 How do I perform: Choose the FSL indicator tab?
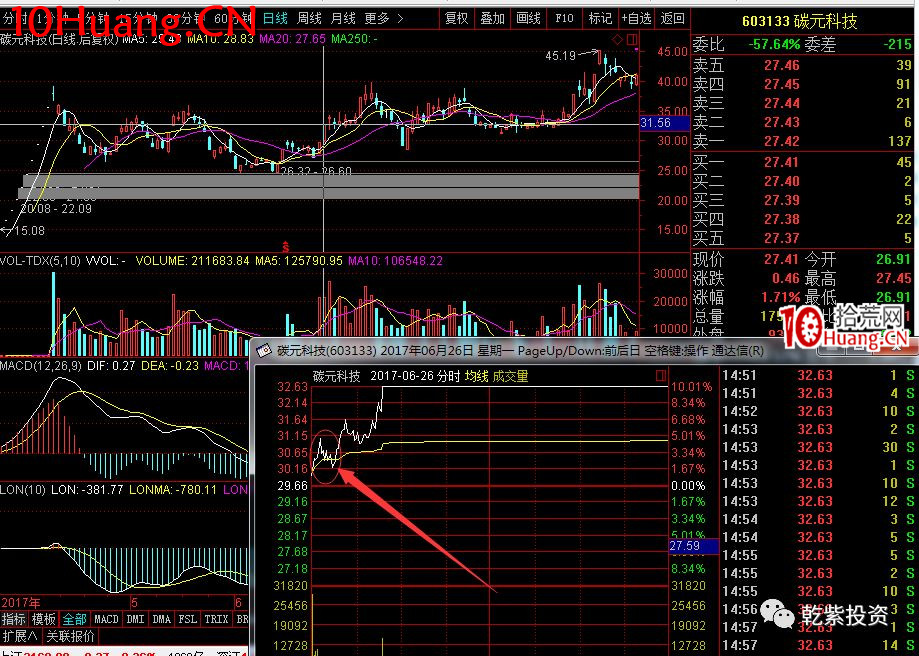[x=188, y=619]
